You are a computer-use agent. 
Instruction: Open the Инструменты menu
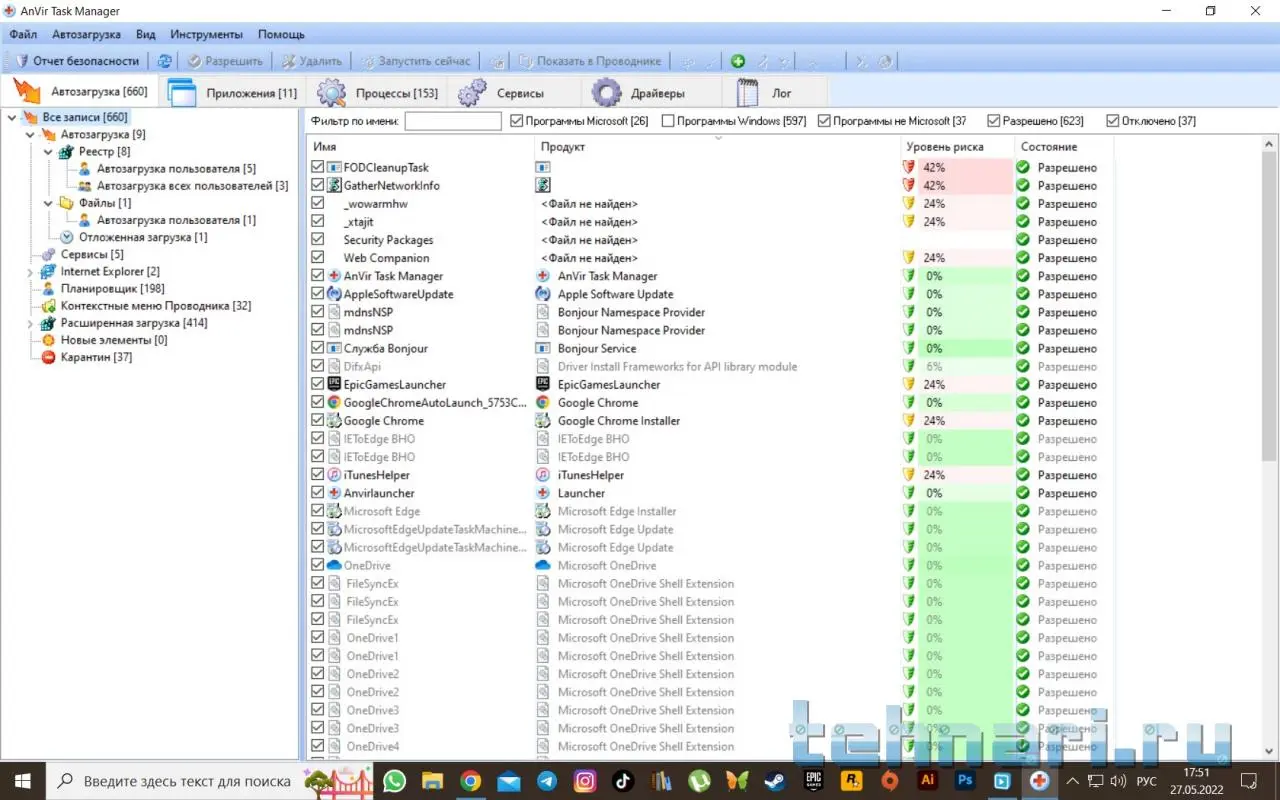coord(206,34)
